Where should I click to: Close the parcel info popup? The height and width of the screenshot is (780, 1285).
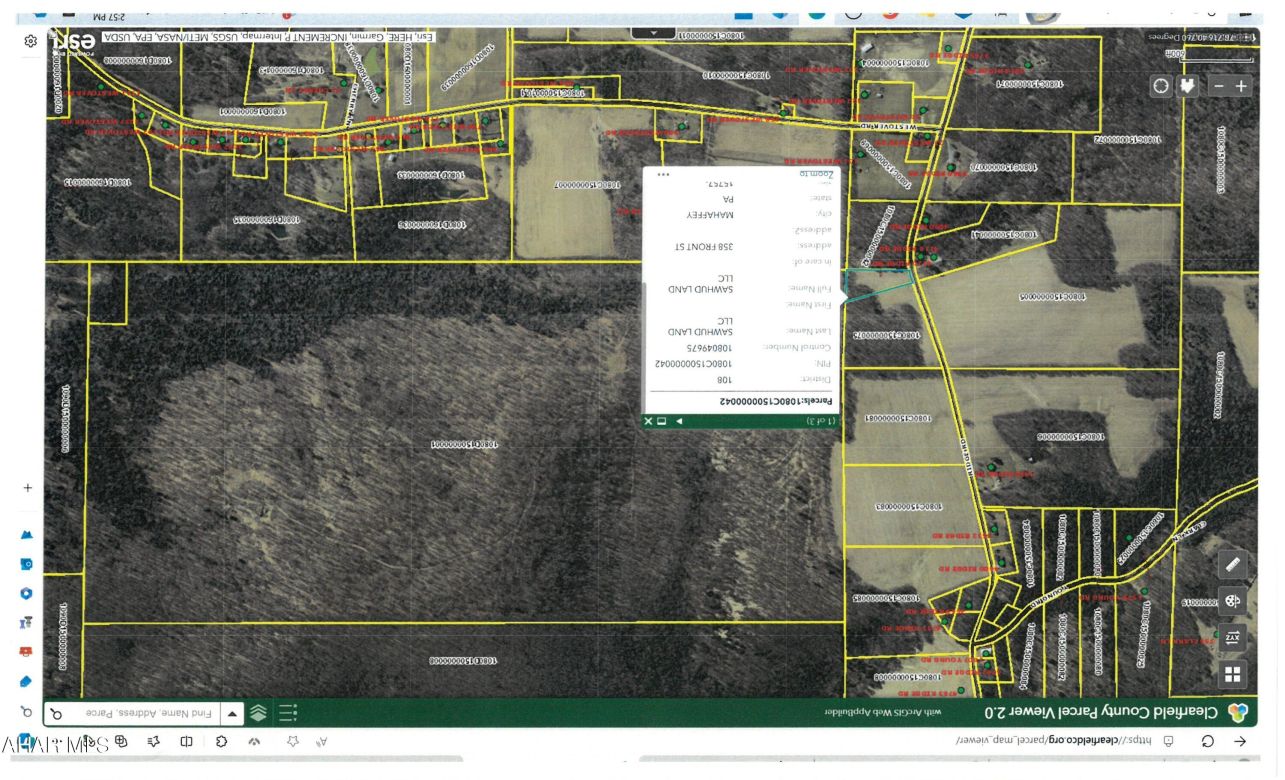click(x=648, y=421)
